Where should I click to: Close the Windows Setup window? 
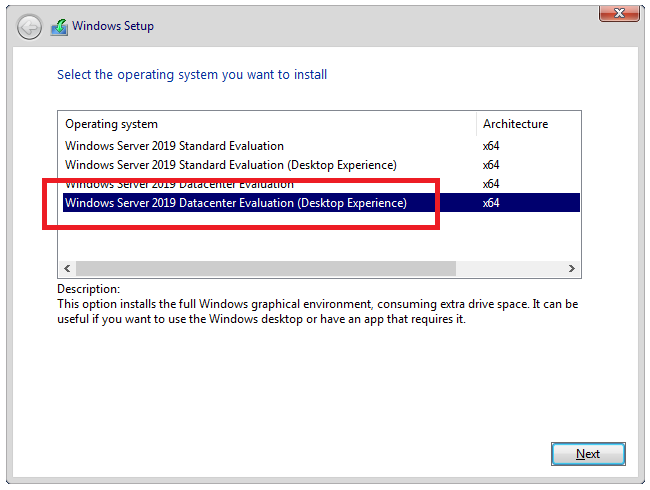pos(620,12)
